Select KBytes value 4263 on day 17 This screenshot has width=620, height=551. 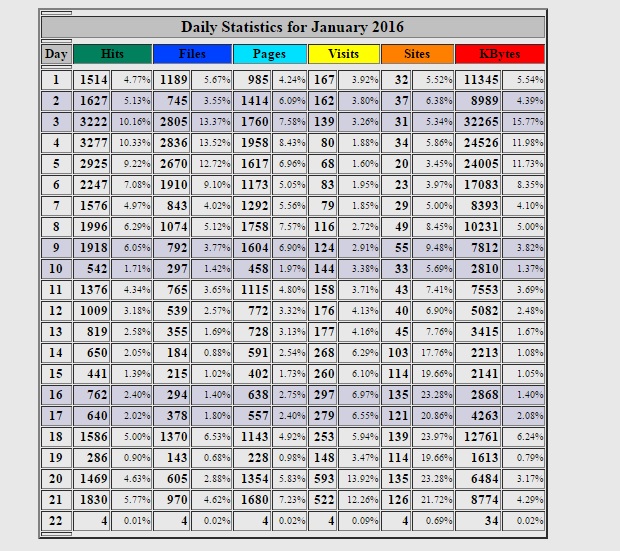pos(478,415)
